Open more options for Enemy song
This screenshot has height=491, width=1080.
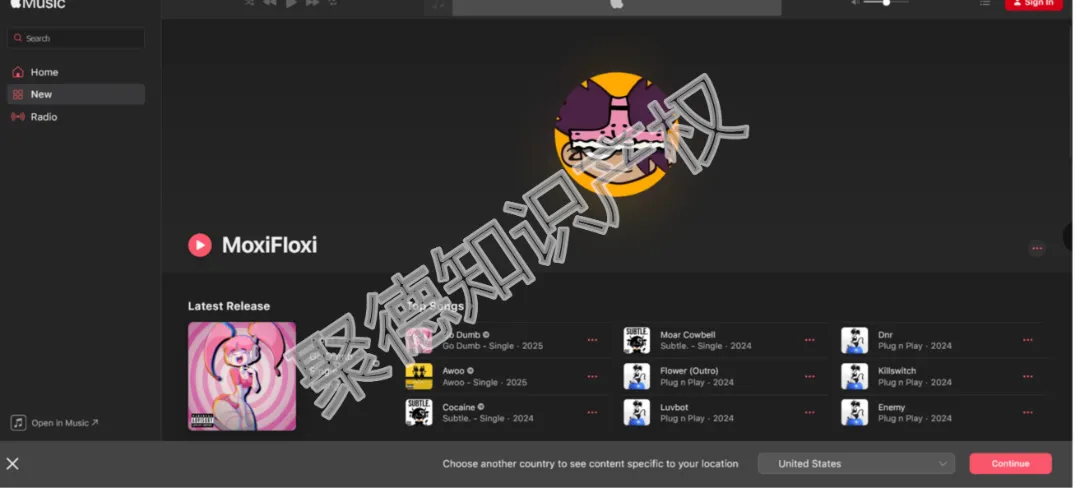(x=1028, y=412)
